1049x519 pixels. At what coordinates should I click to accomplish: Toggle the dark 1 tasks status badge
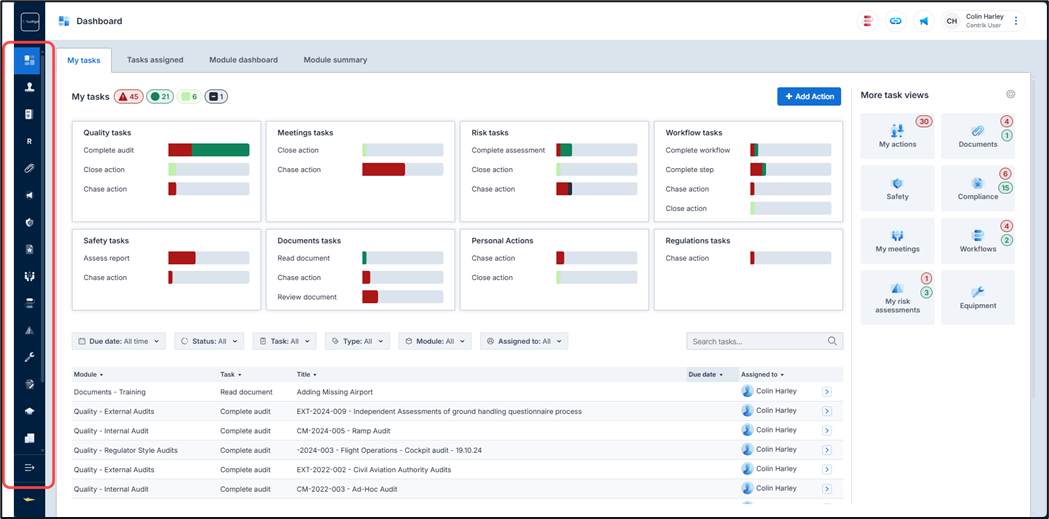tap(216, 97)
